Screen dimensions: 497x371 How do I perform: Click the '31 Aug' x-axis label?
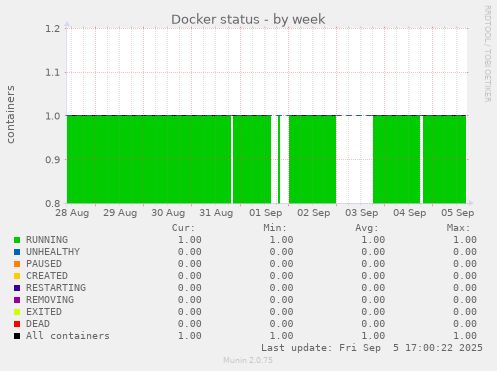tap(216, 213)
